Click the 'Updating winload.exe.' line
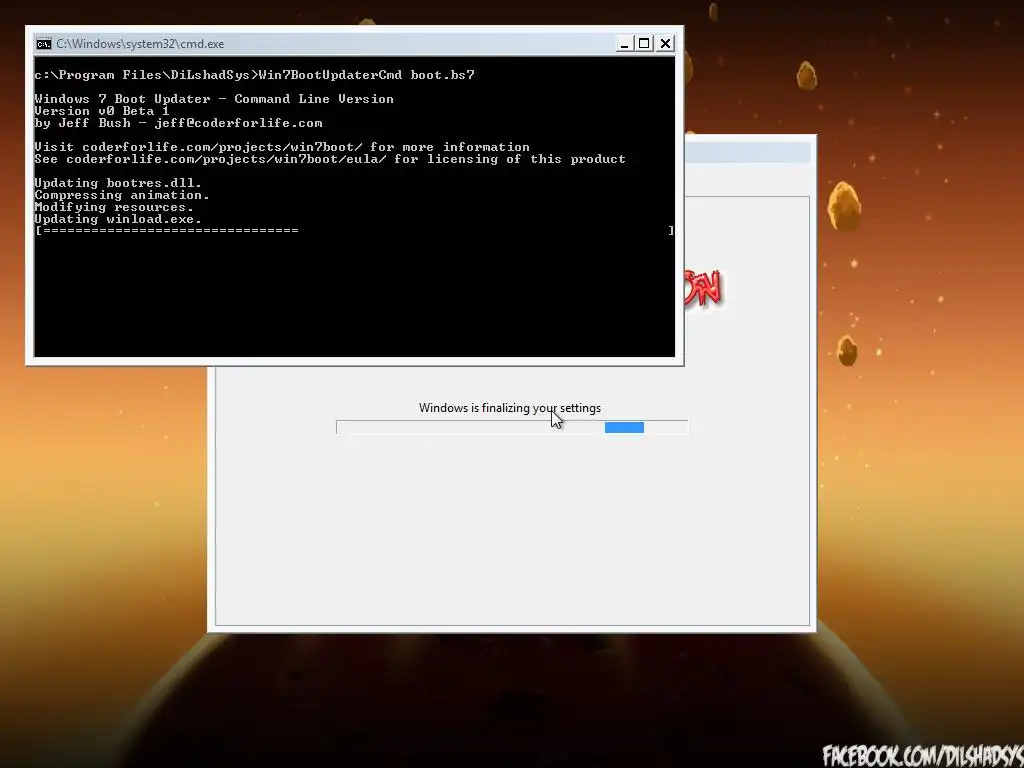 (x=118, y=219)
